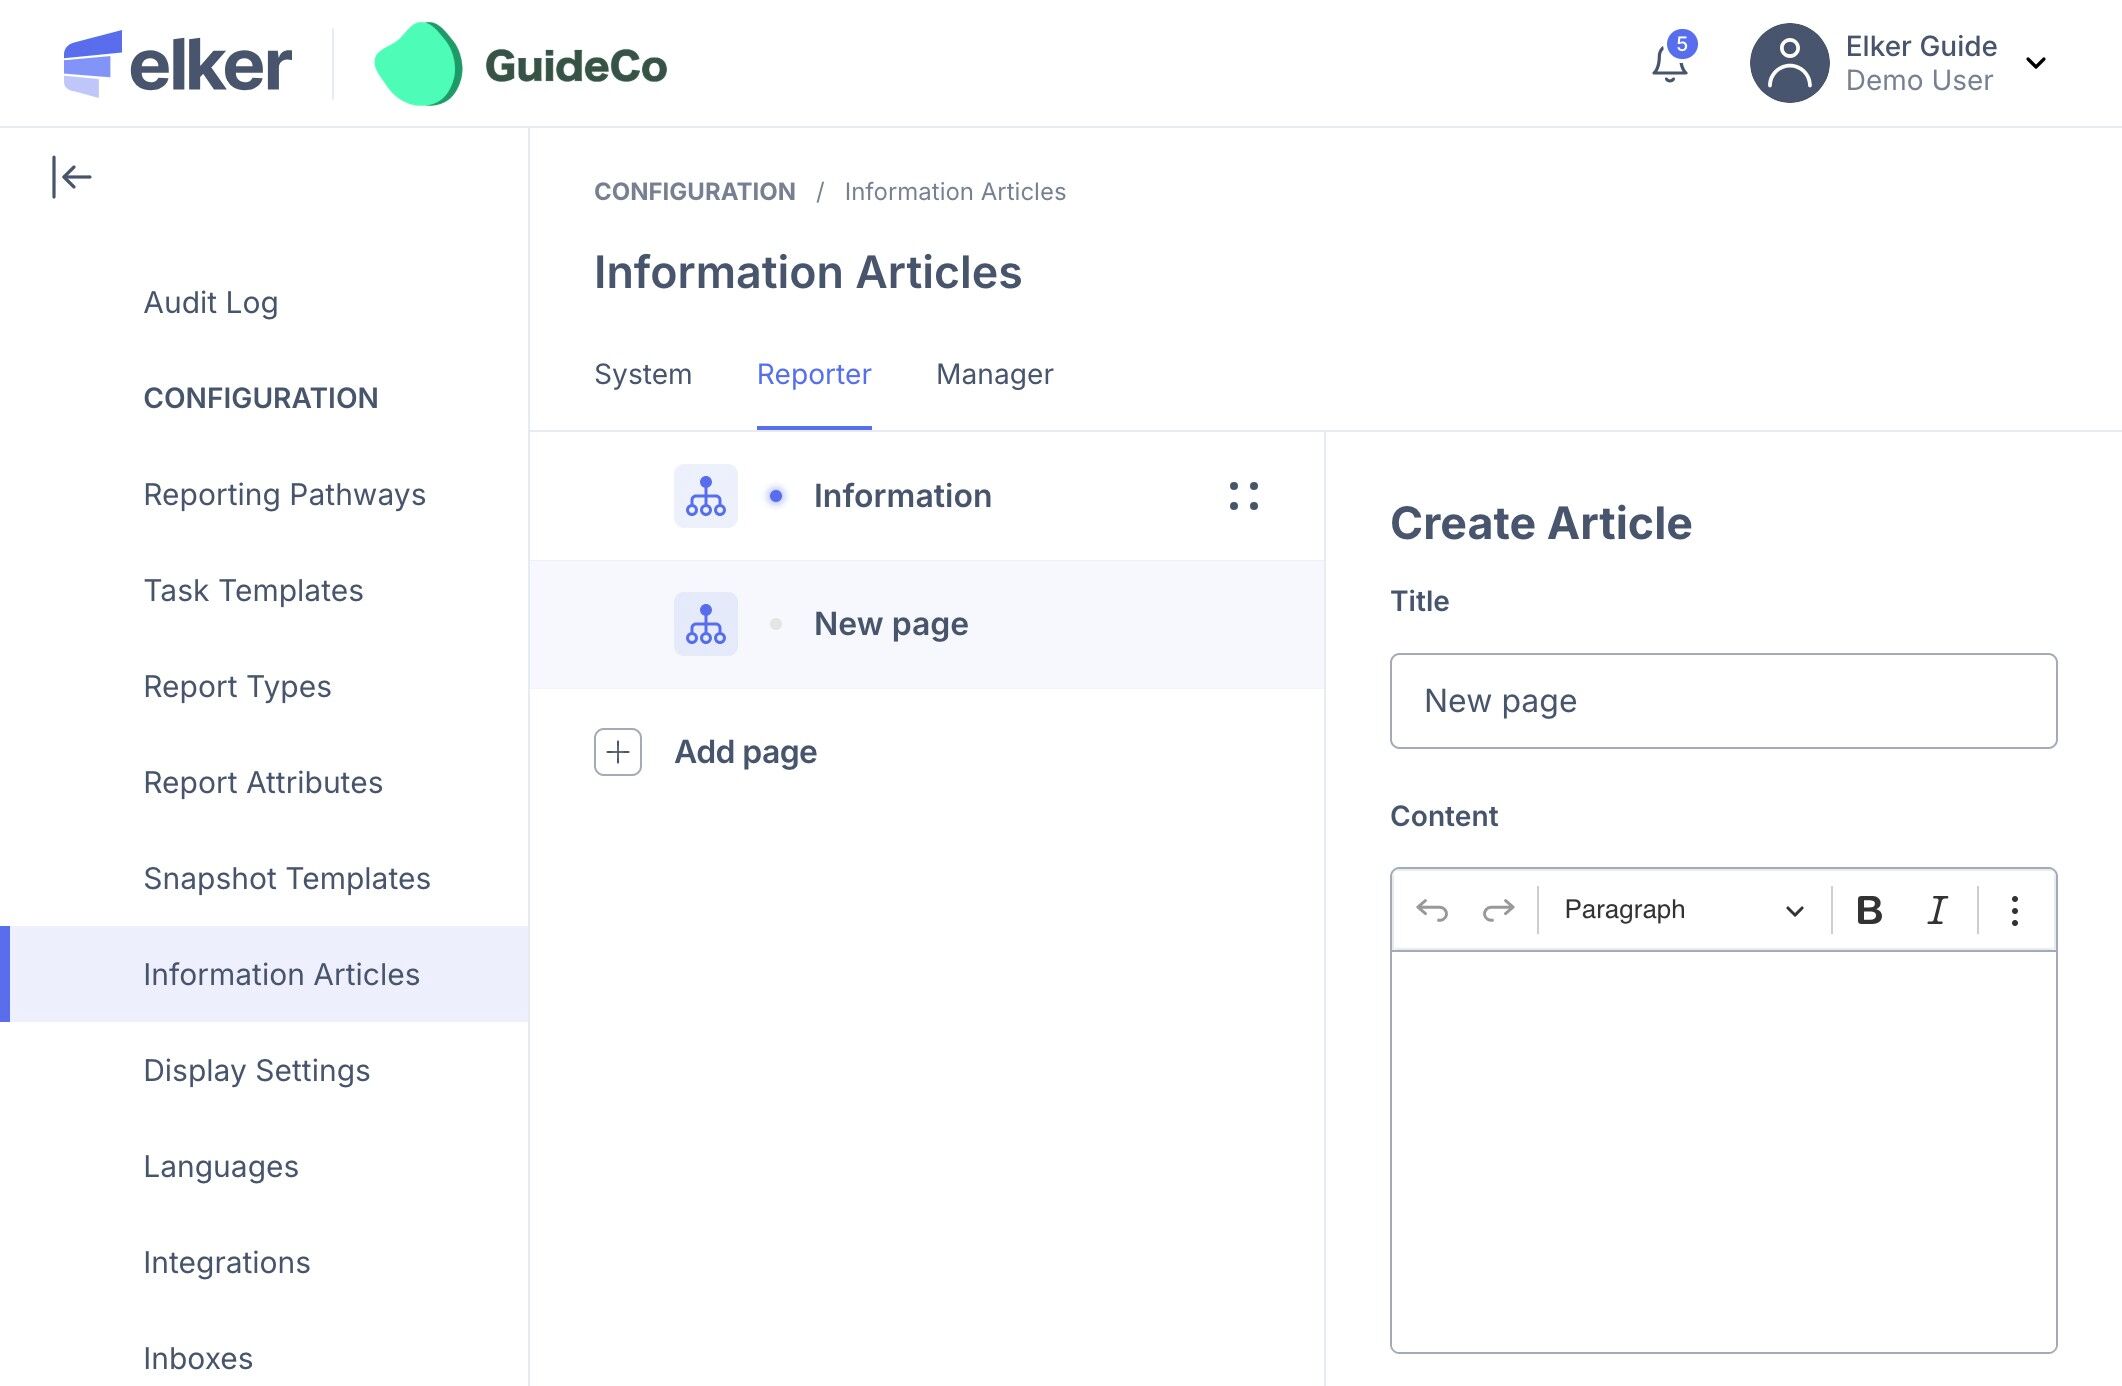Click the Information page hierarchy icon
The width and height of the screenshot is (2122, 1386).
coord(705,496)
